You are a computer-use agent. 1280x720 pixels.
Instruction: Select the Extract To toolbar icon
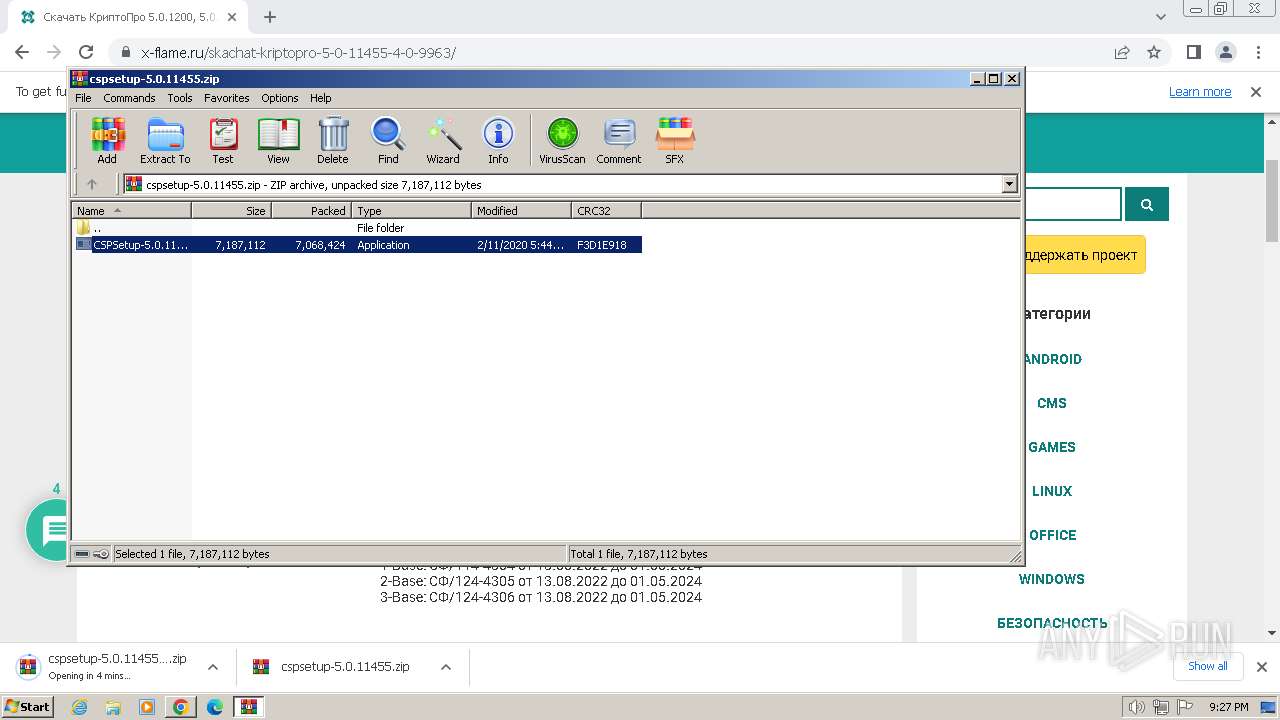click(165, 141)
